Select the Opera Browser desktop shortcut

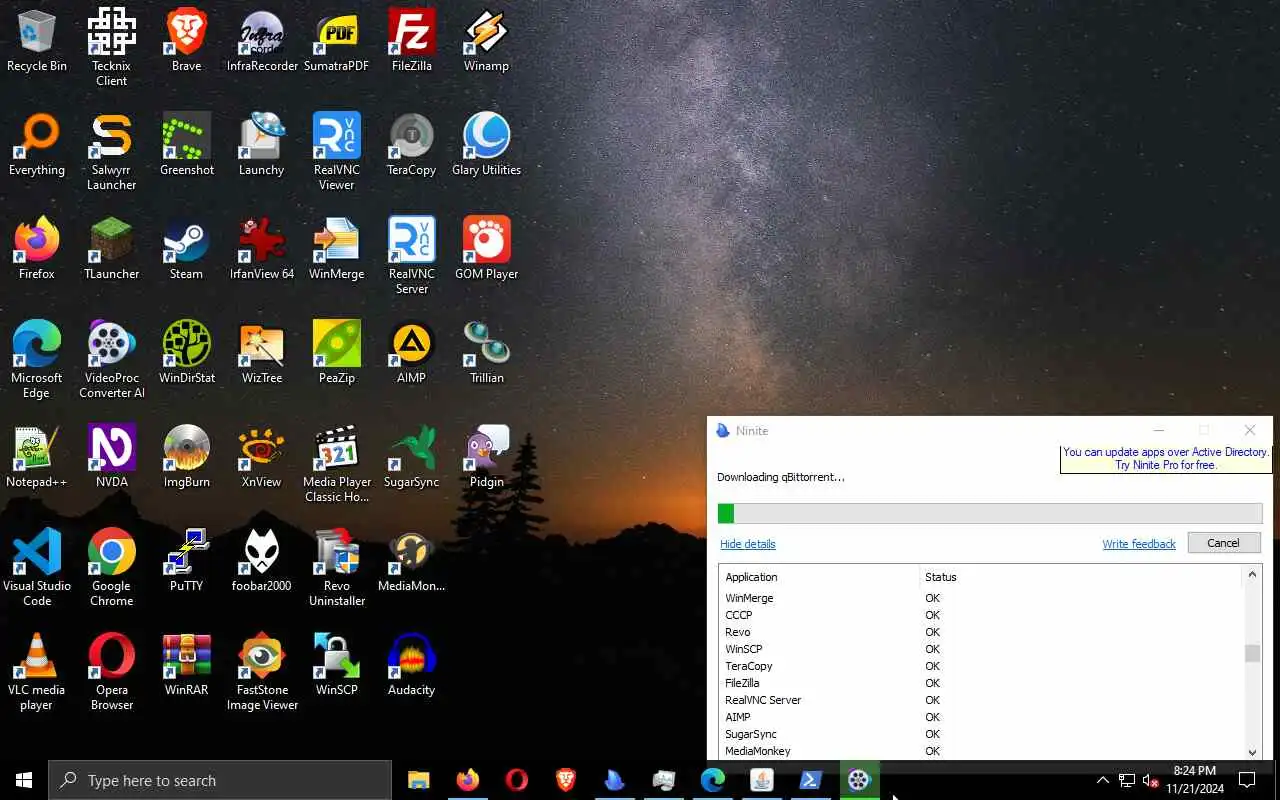pyautogui.click(x=111, y=672)
